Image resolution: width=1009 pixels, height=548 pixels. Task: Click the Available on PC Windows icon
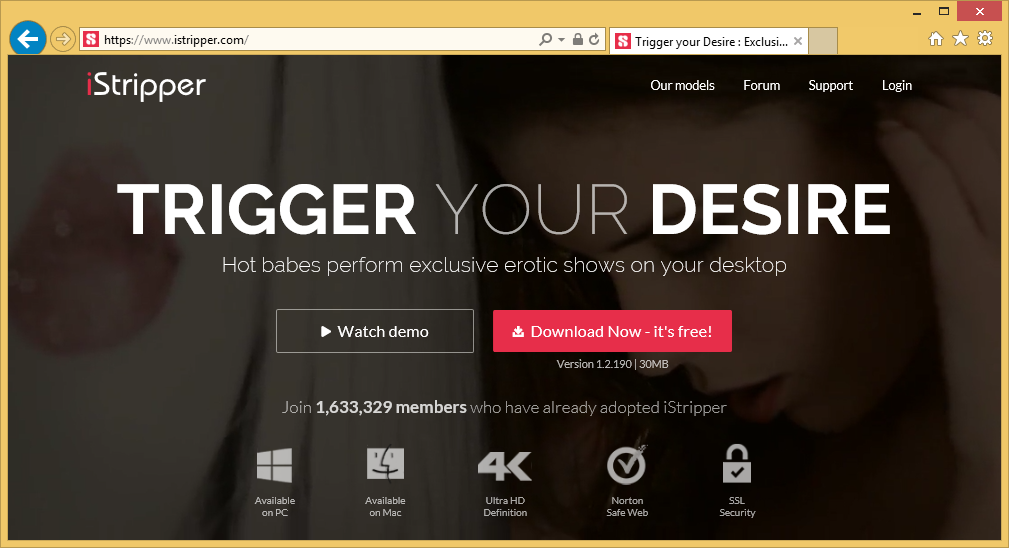click(x=274, y=466)
